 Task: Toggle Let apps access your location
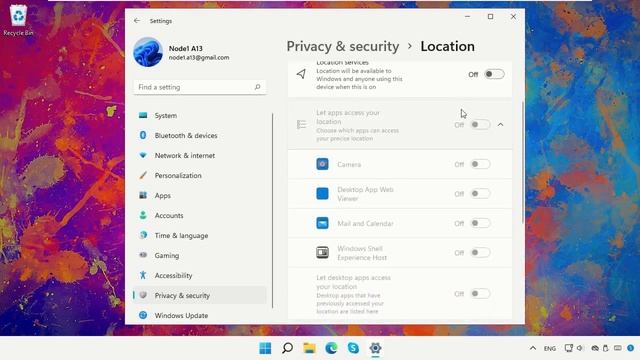tap(480, 124)
